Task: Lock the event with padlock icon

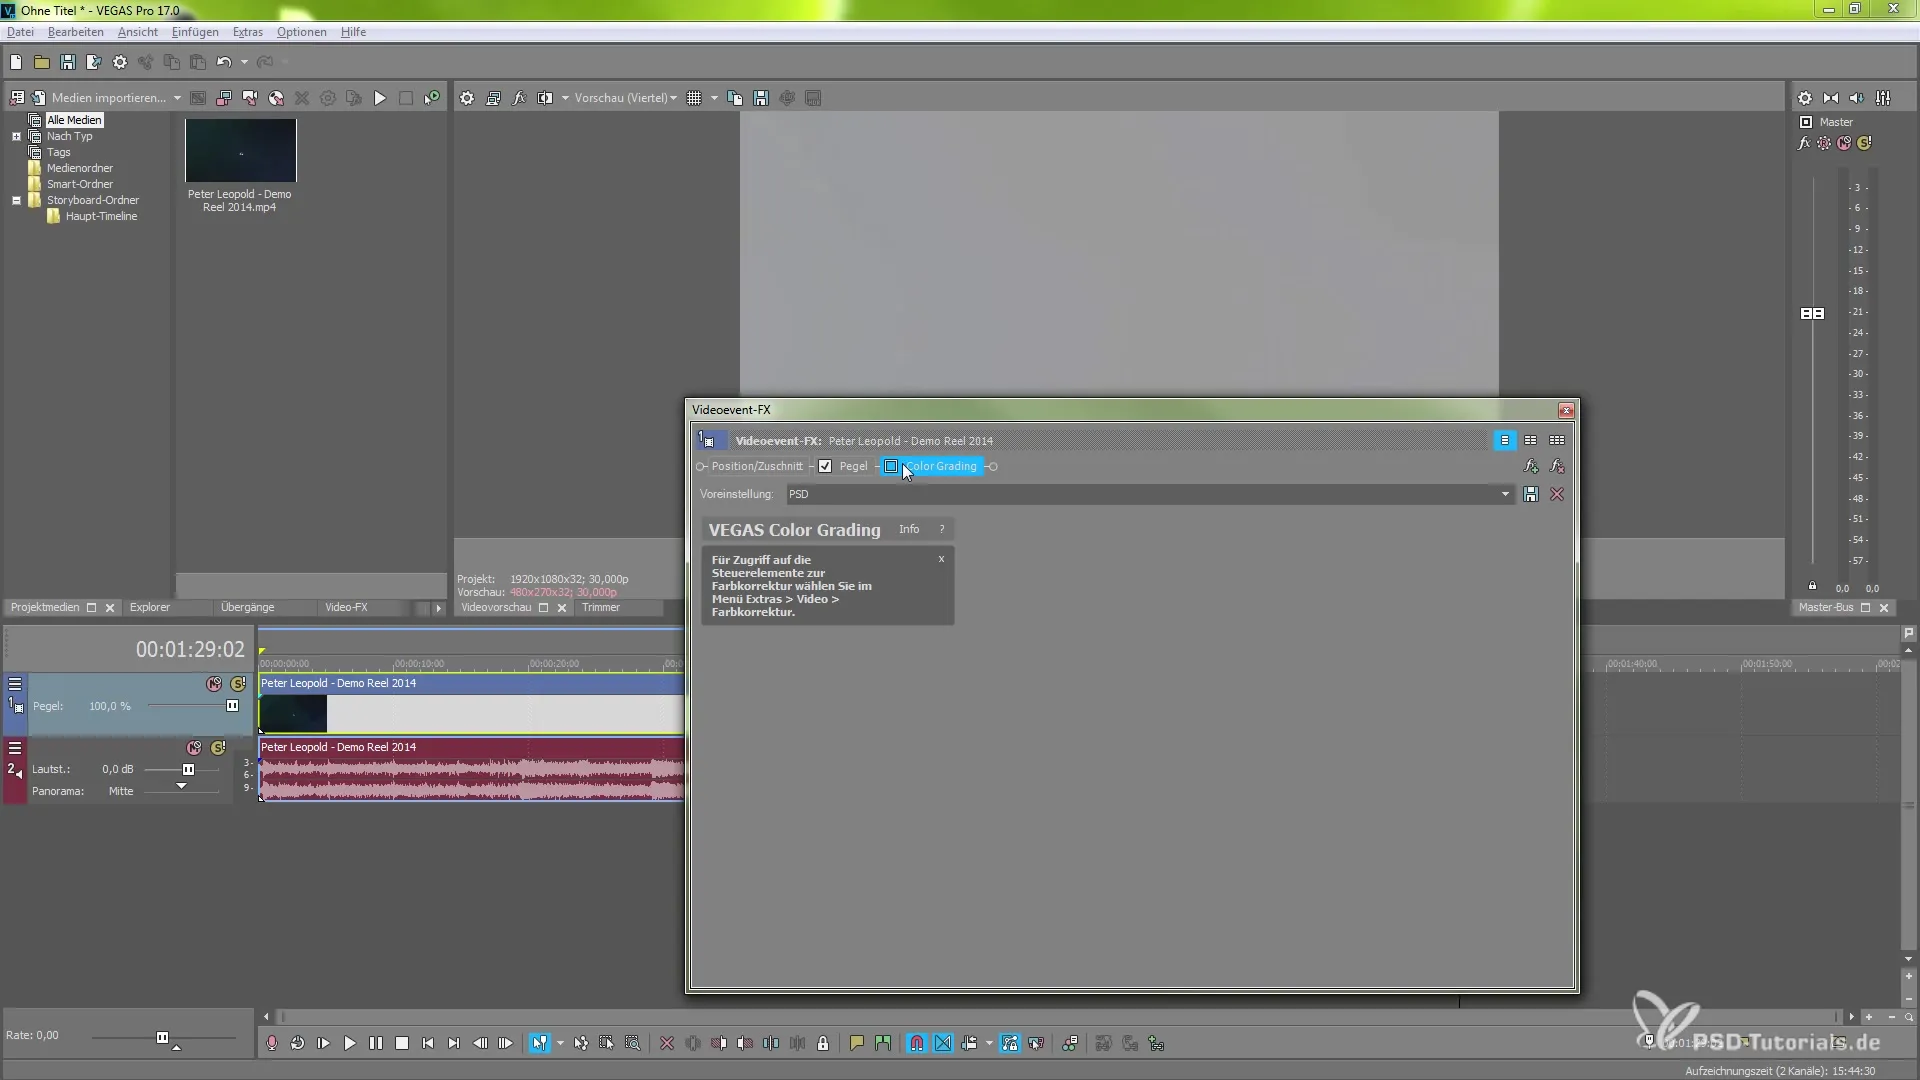Action: coord(823,1043)
